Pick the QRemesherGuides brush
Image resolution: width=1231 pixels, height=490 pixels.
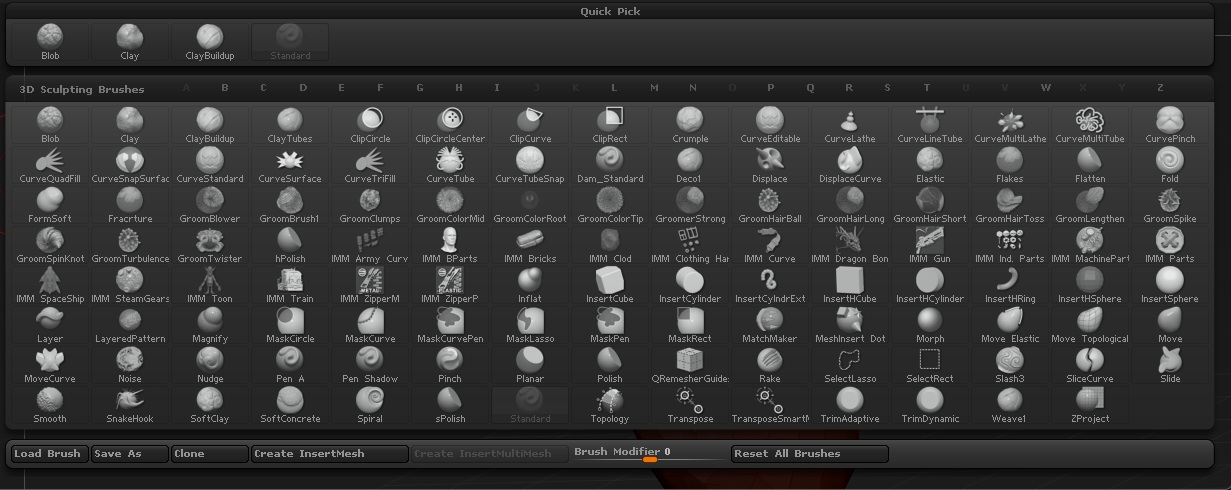[690, 366]
